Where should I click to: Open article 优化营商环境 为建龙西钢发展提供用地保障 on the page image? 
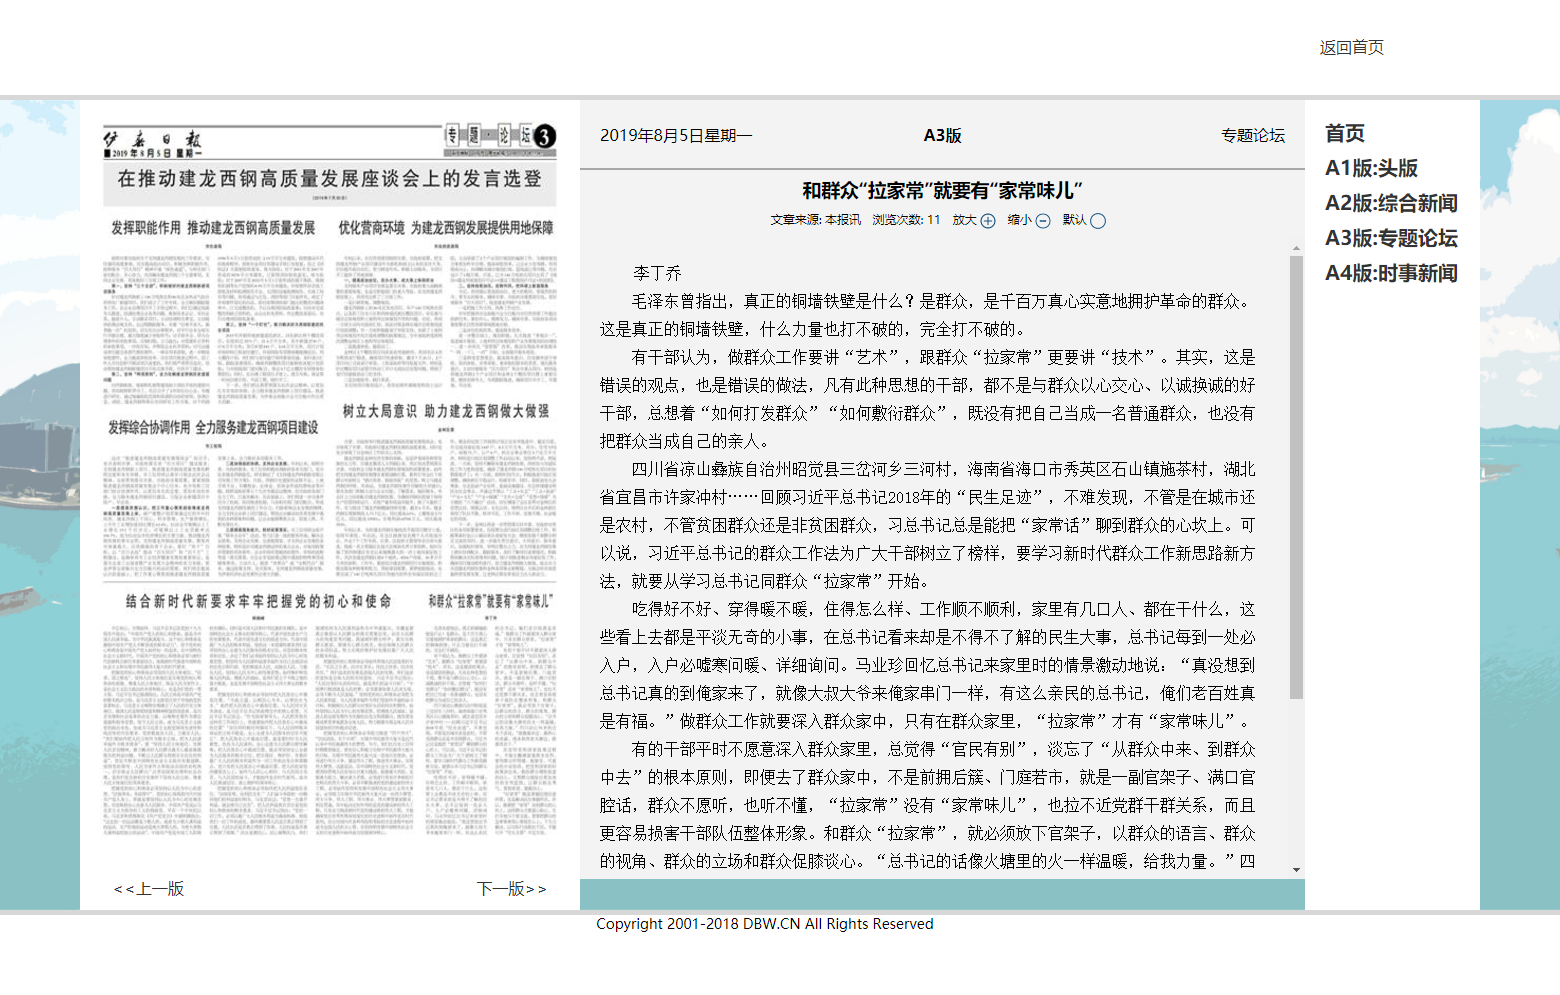click(446, 228)
